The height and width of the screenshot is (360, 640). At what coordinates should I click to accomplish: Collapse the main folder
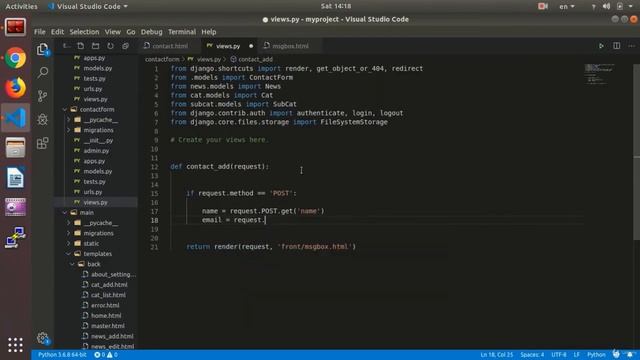65,212
